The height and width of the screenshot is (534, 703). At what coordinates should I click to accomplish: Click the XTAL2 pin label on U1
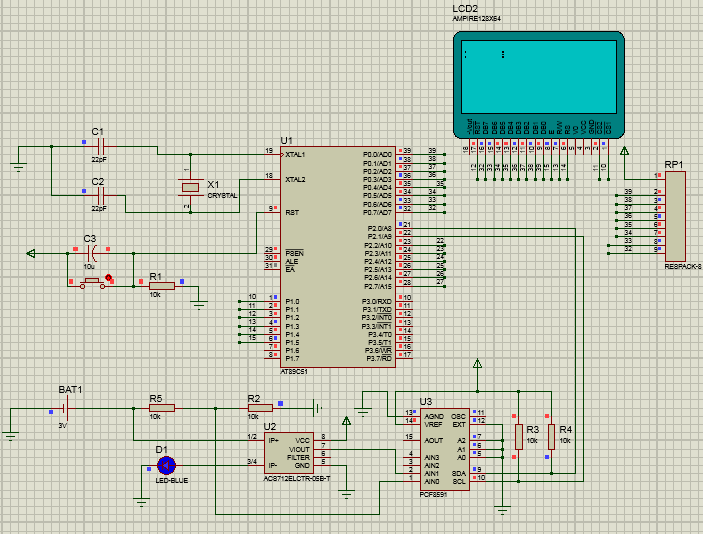point(295,179)
